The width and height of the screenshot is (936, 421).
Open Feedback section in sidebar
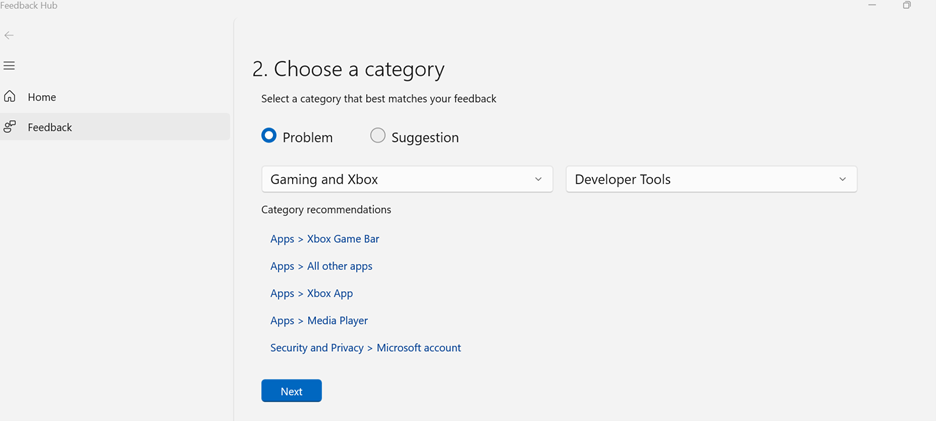point(115,127)
